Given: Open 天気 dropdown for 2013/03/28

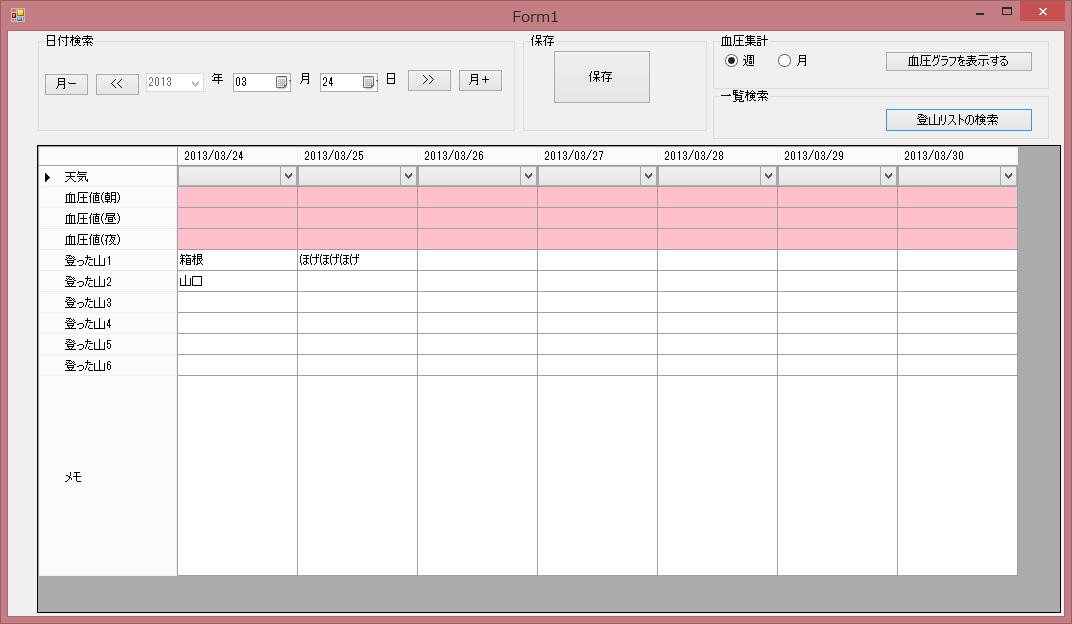Looking at the screenshot, I should pos(768,176).
